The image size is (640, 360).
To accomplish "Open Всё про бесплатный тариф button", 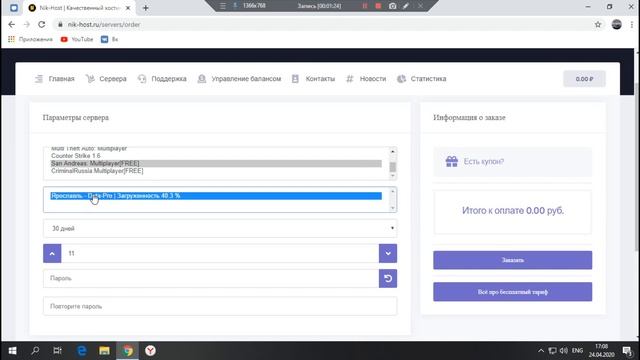I will click(x=513, y=292).
